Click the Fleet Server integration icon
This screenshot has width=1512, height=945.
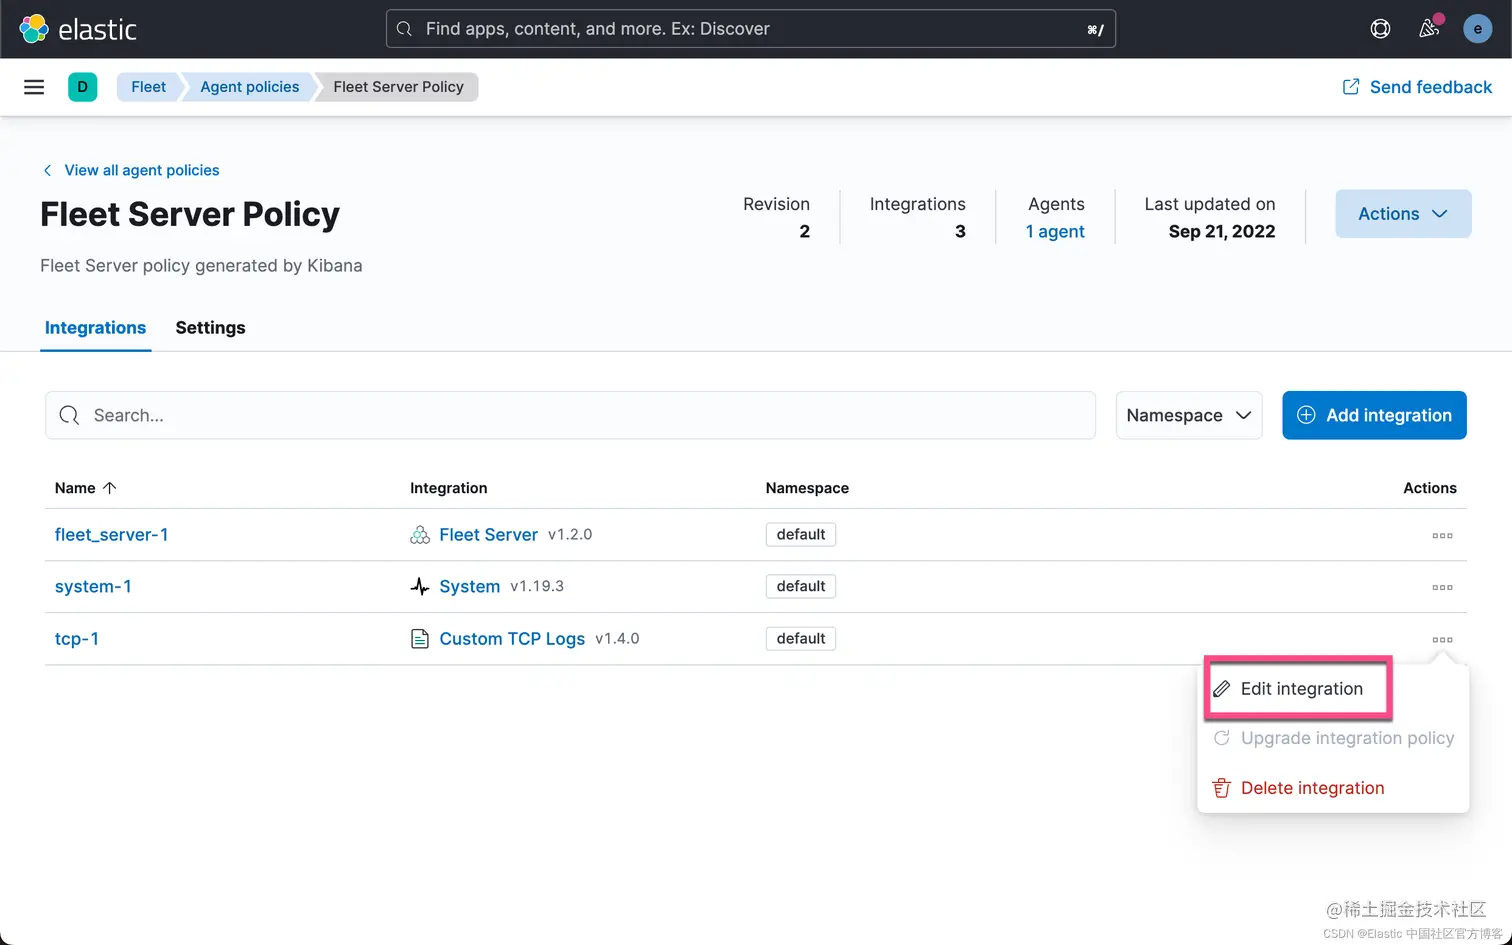(420, 535)
